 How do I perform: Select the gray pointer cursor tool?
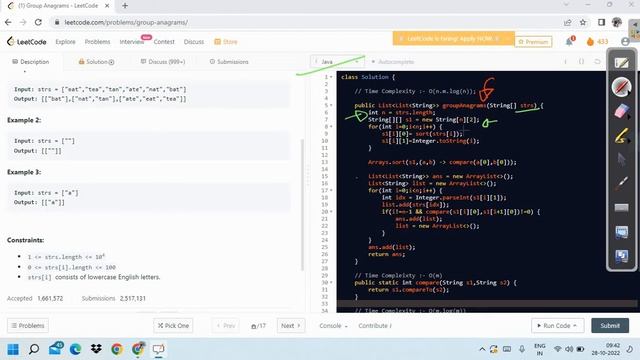point(621,160)
